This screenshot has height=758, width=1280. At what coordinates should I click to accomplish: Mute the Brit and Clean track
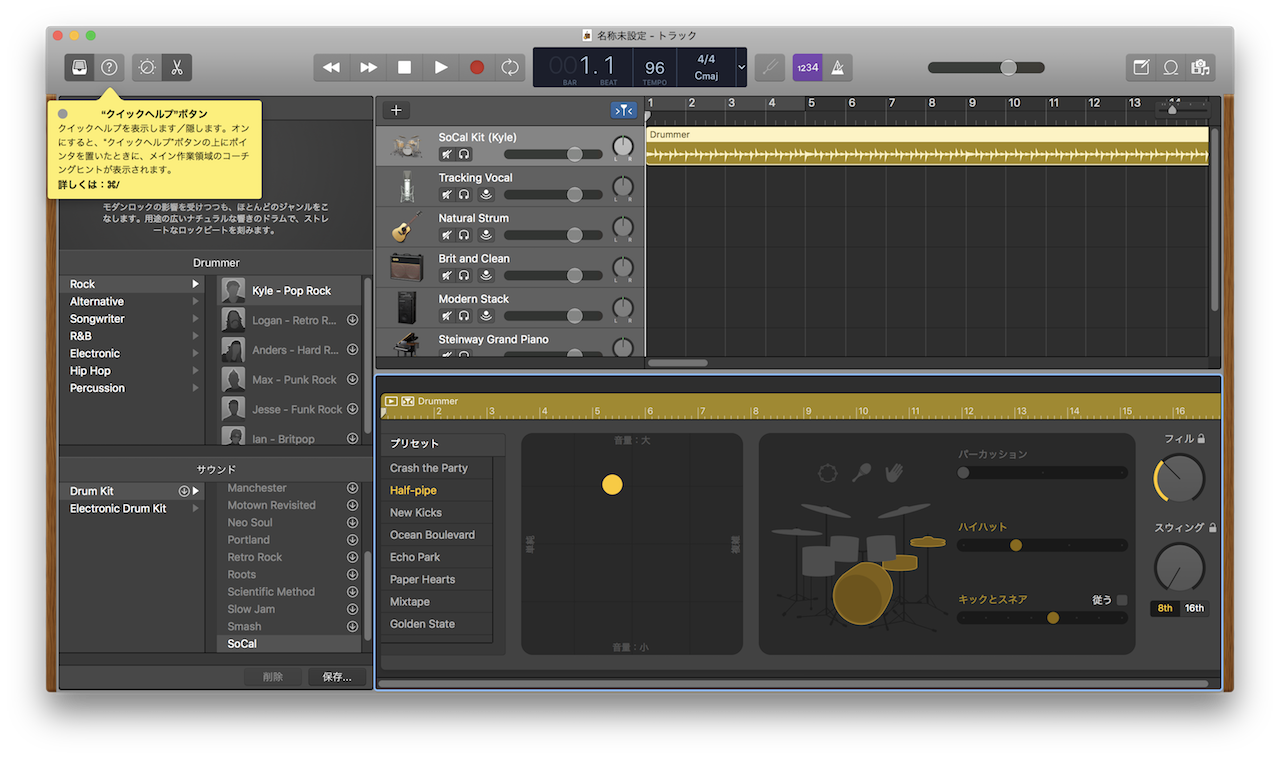tap(447, 275)
